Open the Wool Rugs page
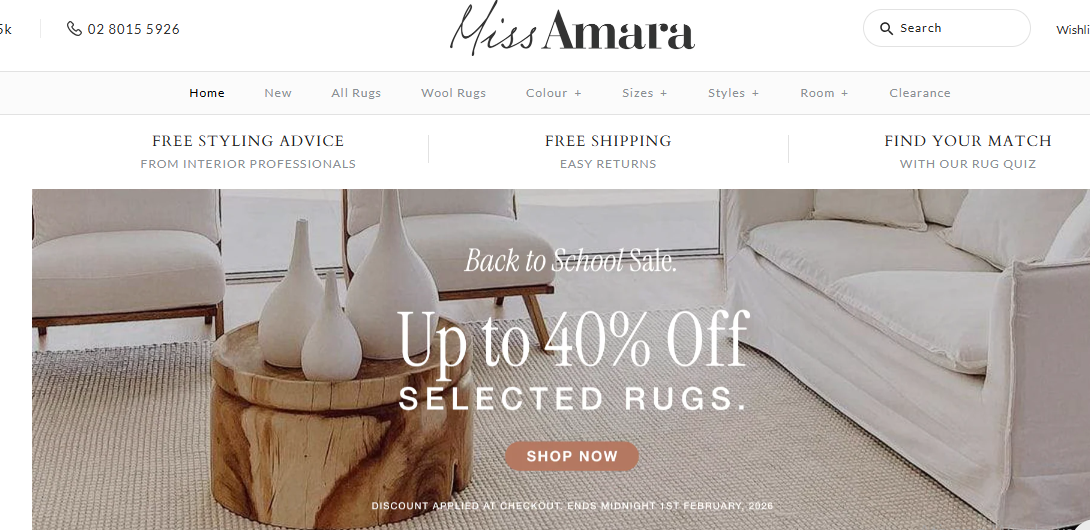Viewport: 1090px width, 530px height. click(x=453, y=93)
